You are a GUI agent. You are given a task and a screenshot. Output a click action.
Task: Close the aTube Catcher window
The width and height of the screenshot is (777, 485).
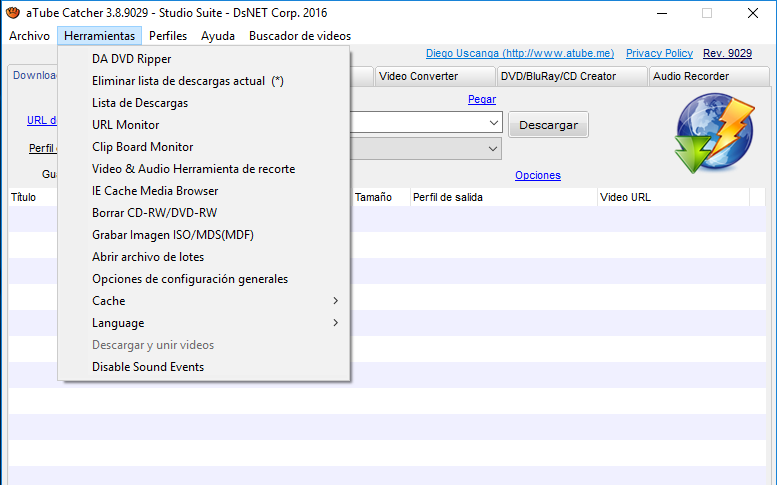click(753, 13)
